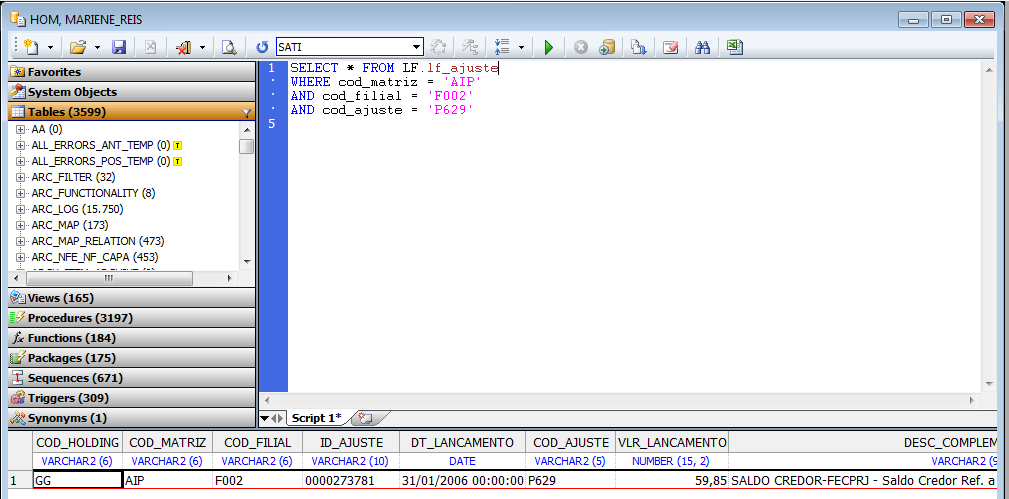Add a new script tab
Image resolution: width=1009 pixels, height=499 pixels.
point(366,417)
